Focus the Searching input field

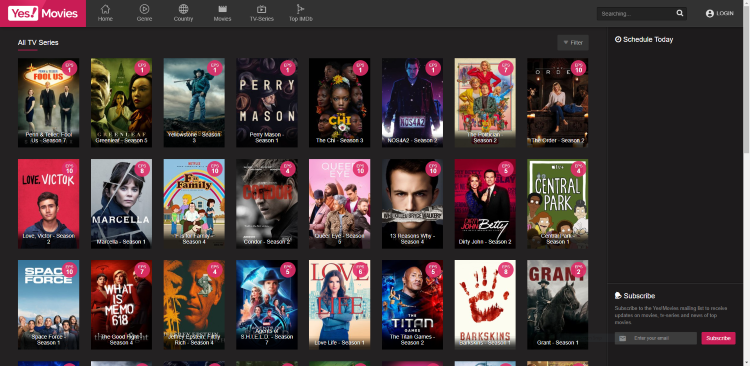(x=636, y=13)
